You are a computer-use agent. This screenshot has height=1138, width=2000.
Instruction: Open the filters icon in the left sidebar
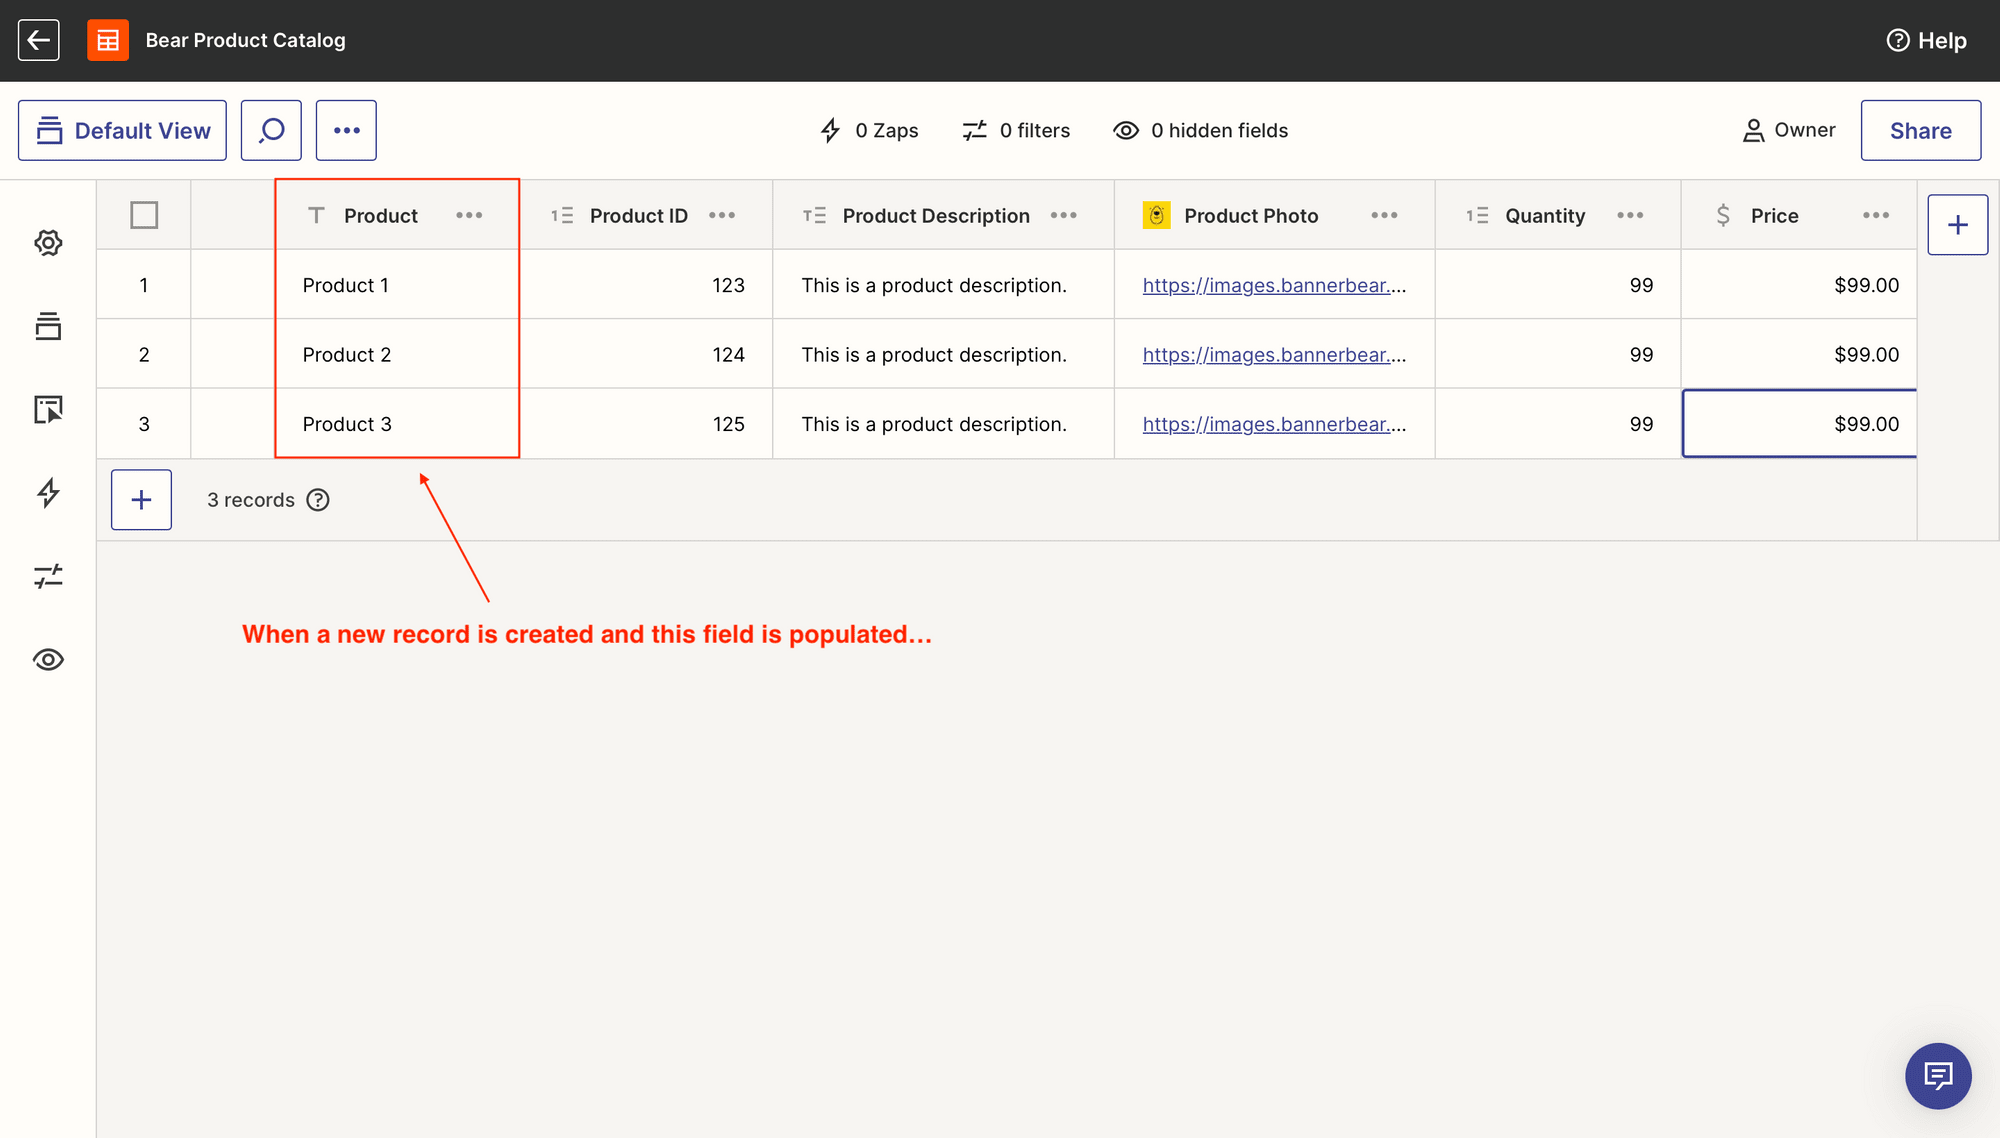coord(47,576)
